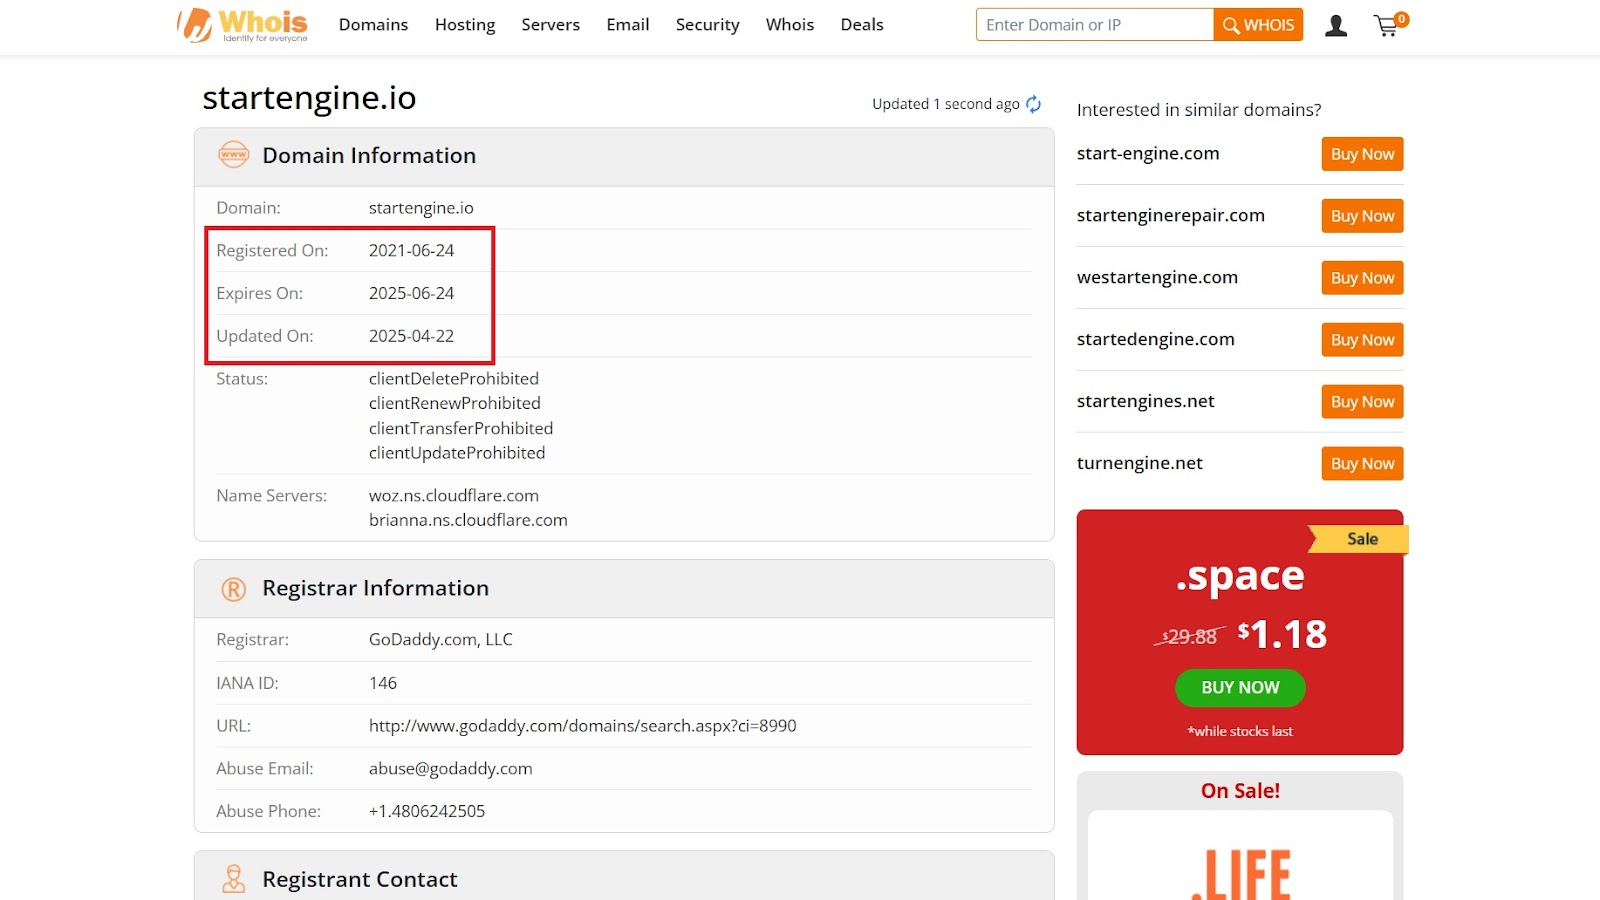Click the $1.18 sale price
This screenshot has height=900, width=1600.
1282,634
